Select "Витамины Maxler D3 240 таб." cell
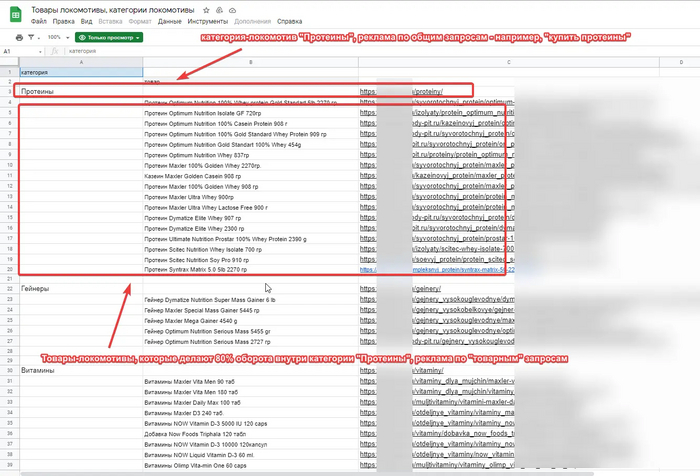 point(250,413)
